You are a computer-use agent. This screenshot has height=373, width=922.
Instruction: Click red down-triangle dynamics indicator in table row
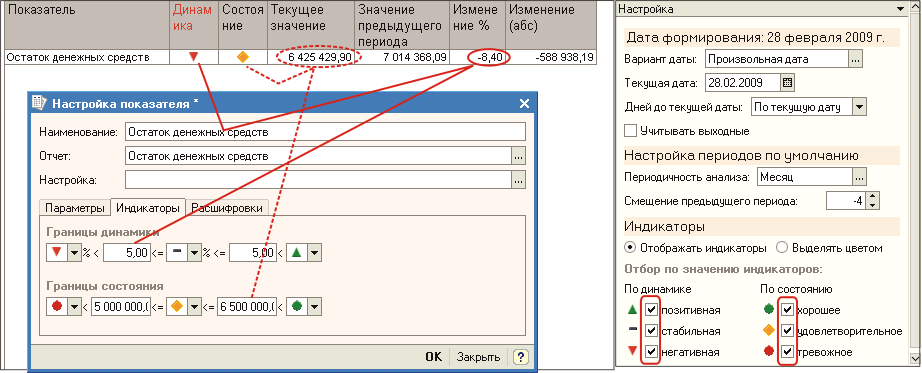click(x=193, y=57)
